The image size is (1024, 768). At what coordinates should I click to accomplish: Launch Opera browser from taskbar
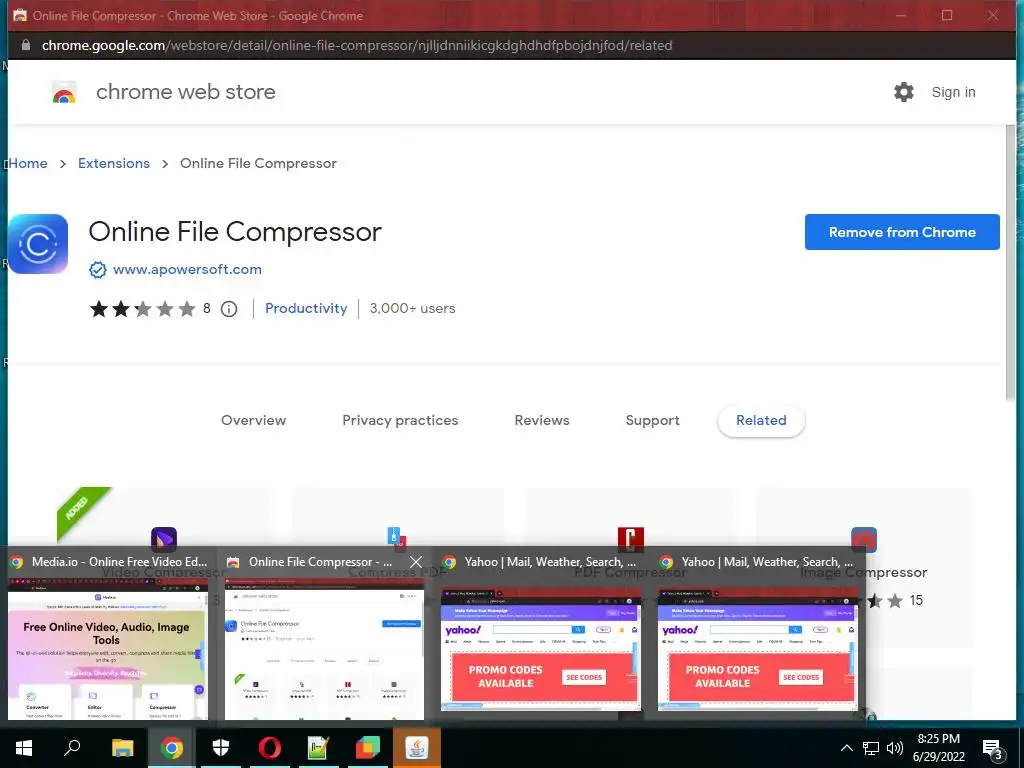pos(269,748)
